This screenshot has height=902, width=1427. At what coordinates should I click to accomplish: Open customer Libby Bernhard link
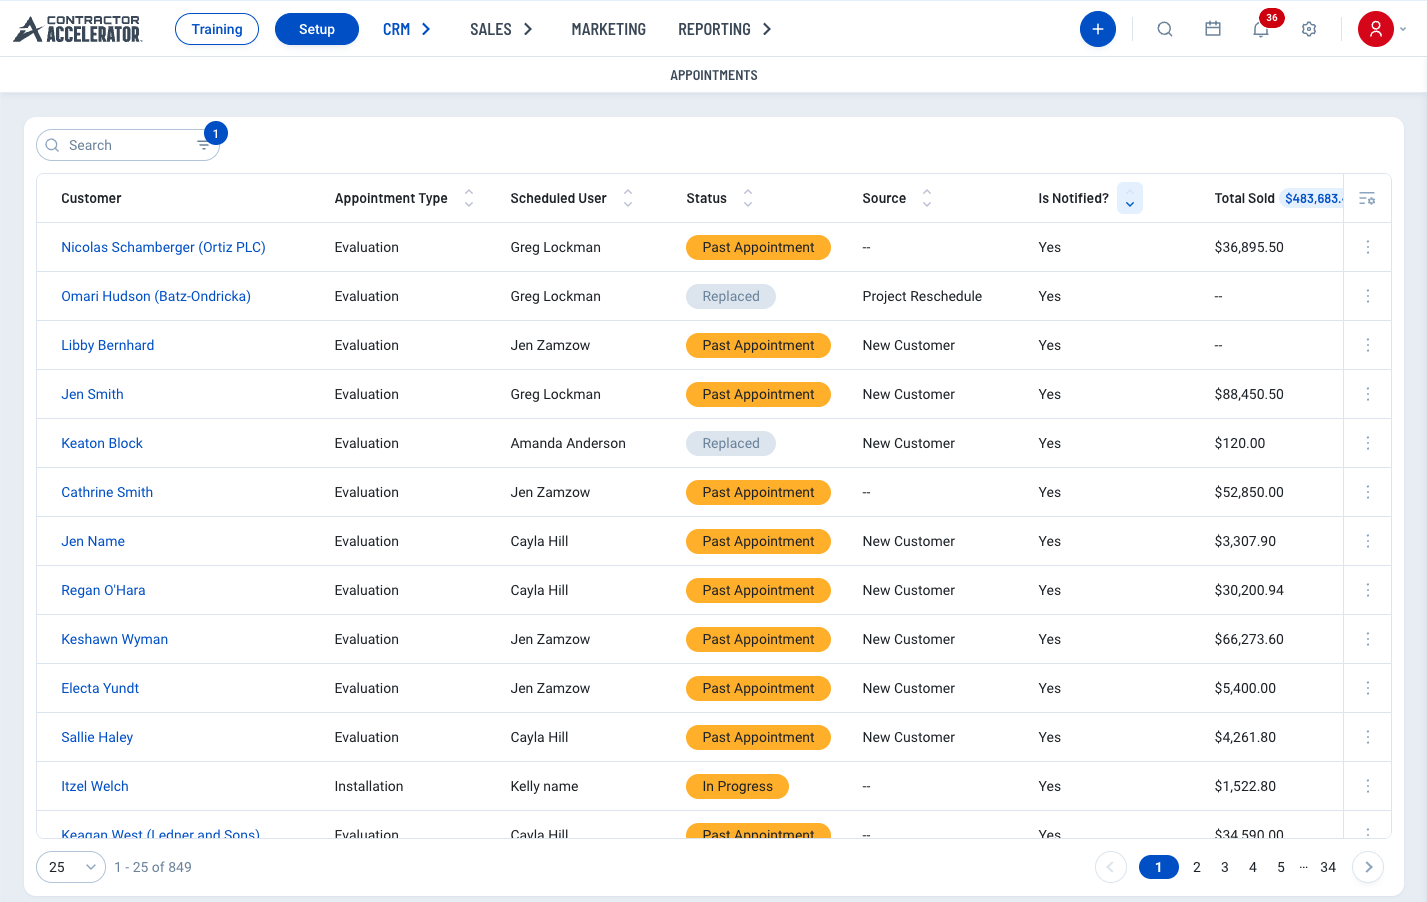point(107,345)
